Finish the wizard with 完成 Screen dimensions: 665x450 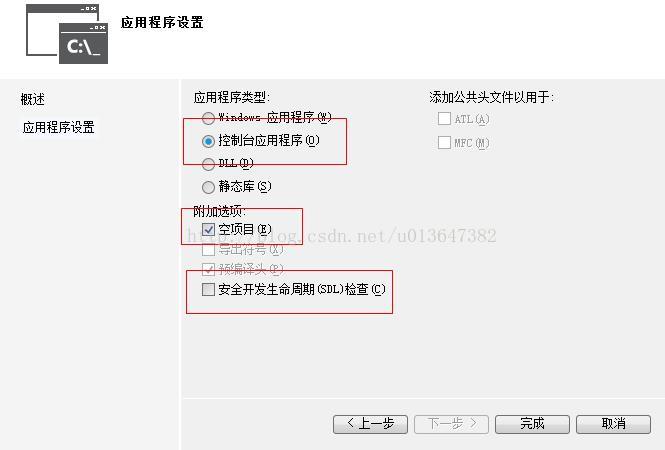point(532,424)
